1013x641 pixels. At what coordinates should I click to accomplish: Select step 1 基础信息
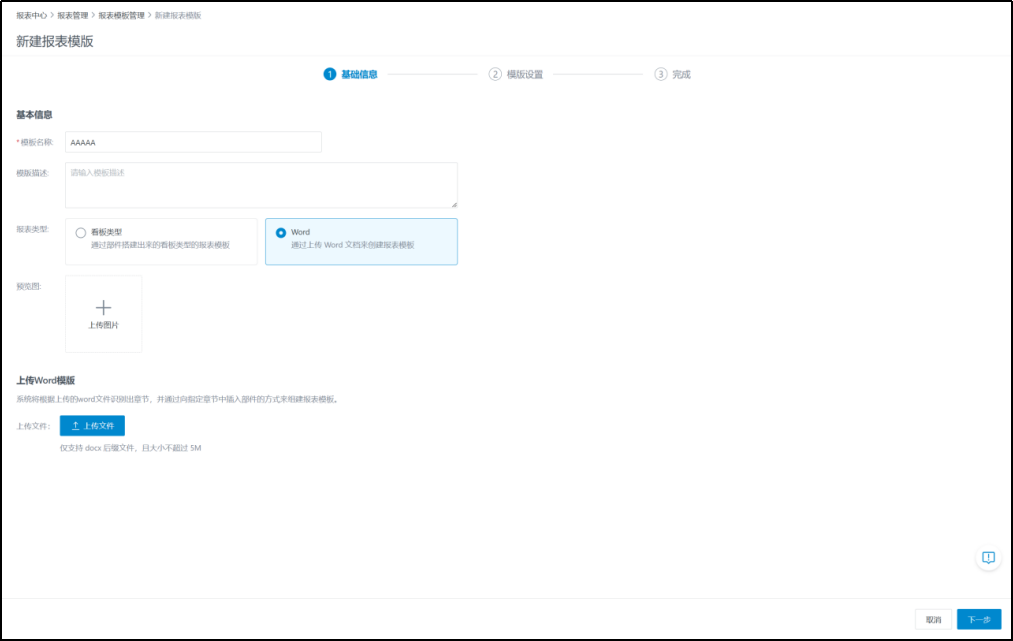tap(351, 74)
